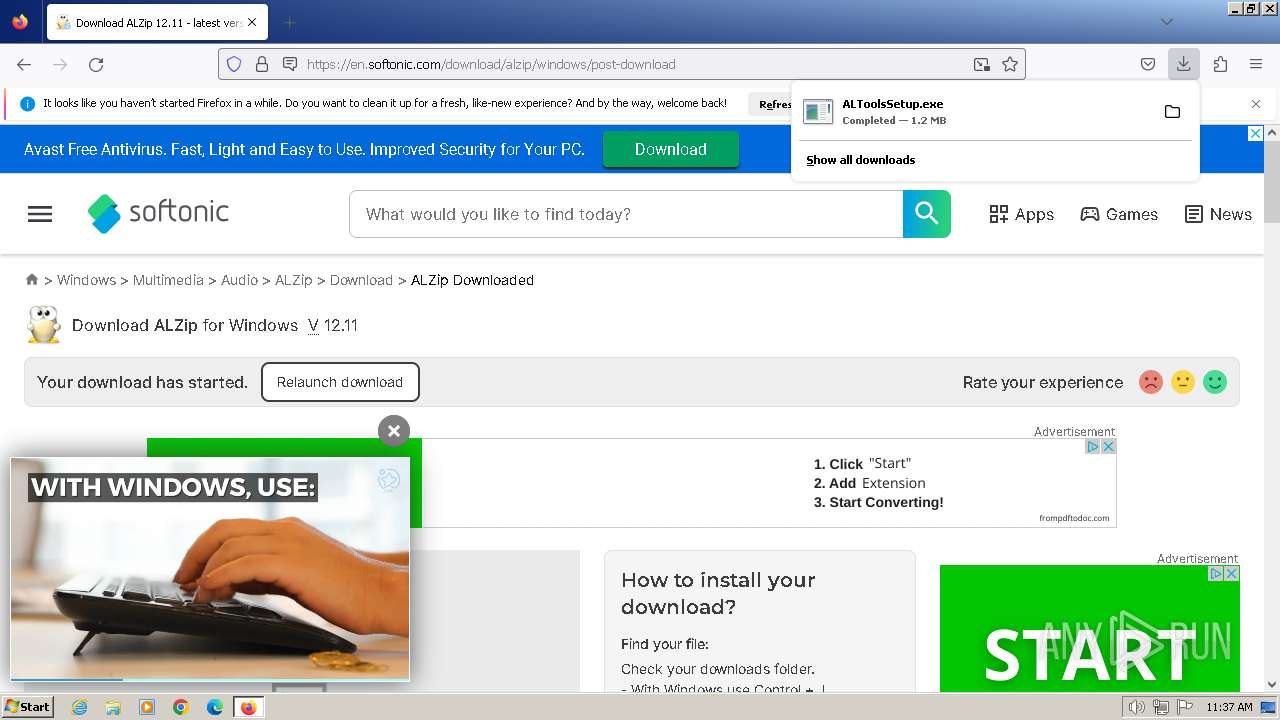This screenshot has width=1280, height=720.
Task: Open Save to Pocket icon
Action: coord(1148,64)
